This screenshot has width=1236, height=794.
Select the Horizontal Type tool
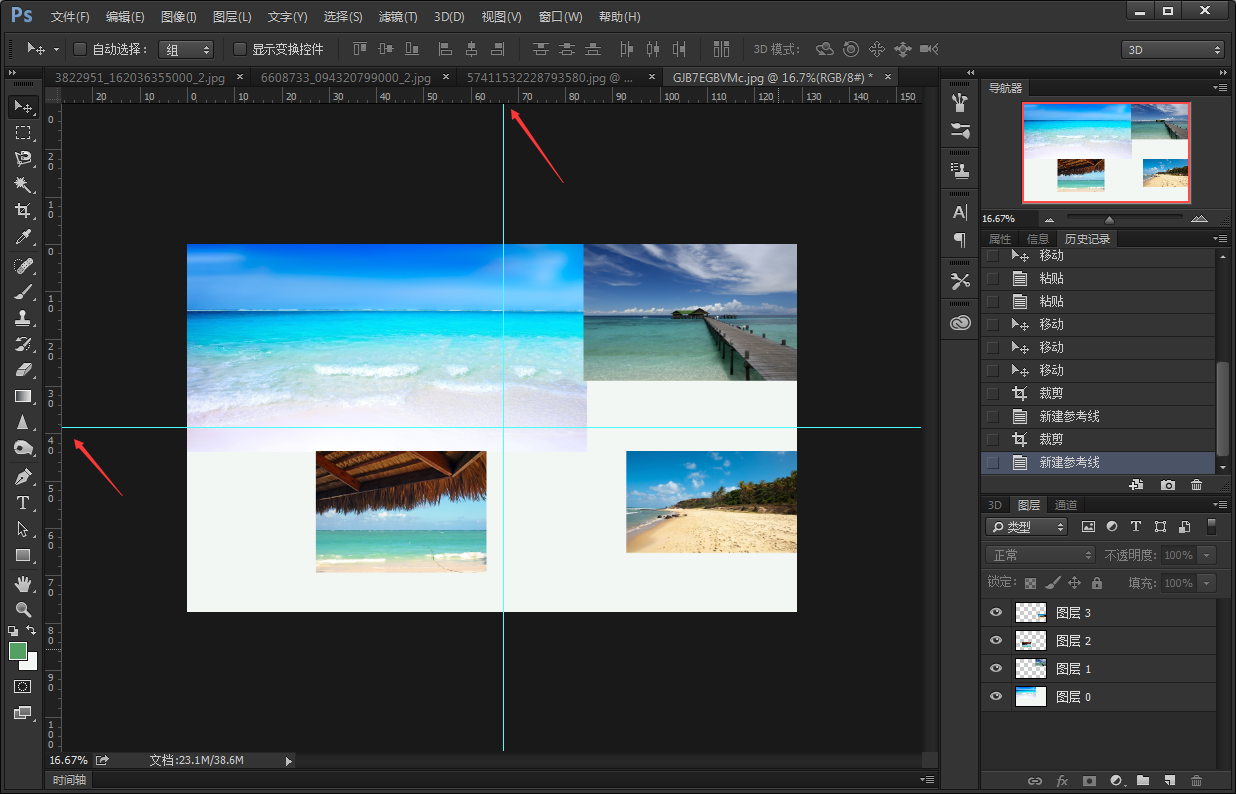(x=22, y=503)
